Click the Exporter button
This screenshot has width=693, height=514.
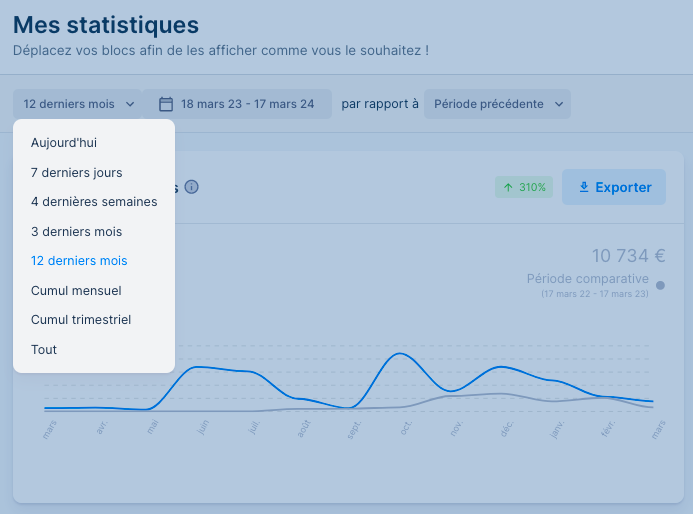tap(614, 187)
